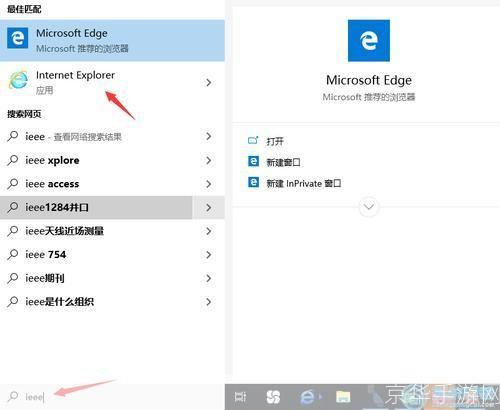Click search icon beside 'ieee xplore'
Image resolution: width=500 pixels, height=410 pixels.
(13, 160)
